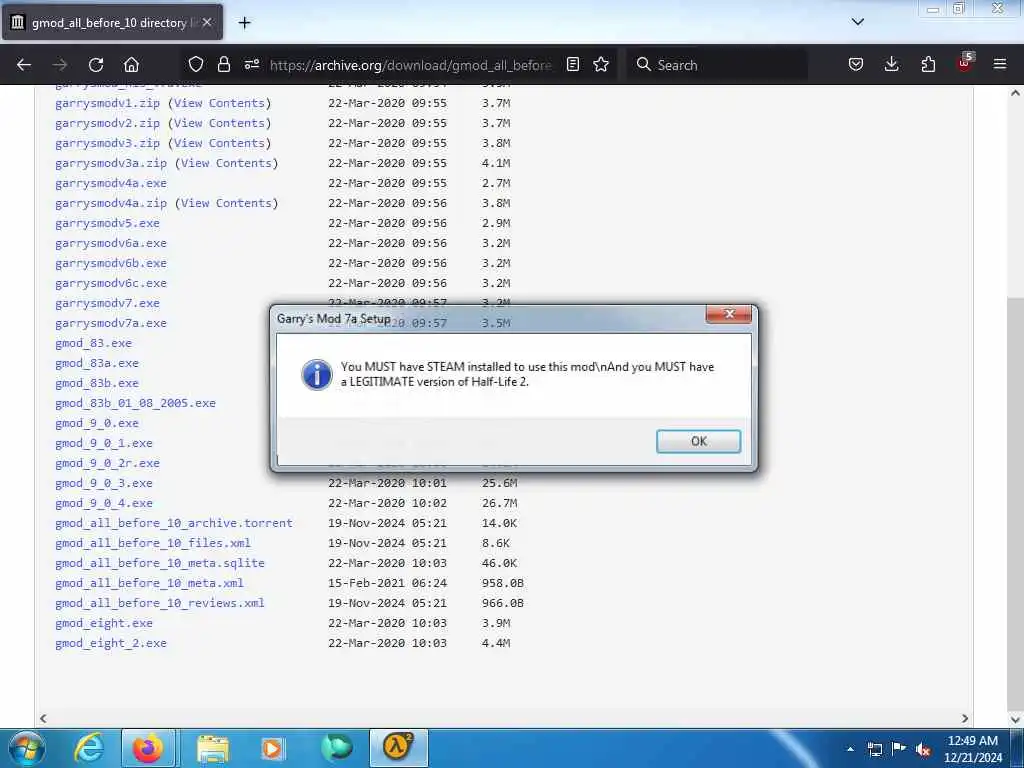Download gmod_83.exe
The width and height of the screenshot is (1024, 768).
pos(93,344)
